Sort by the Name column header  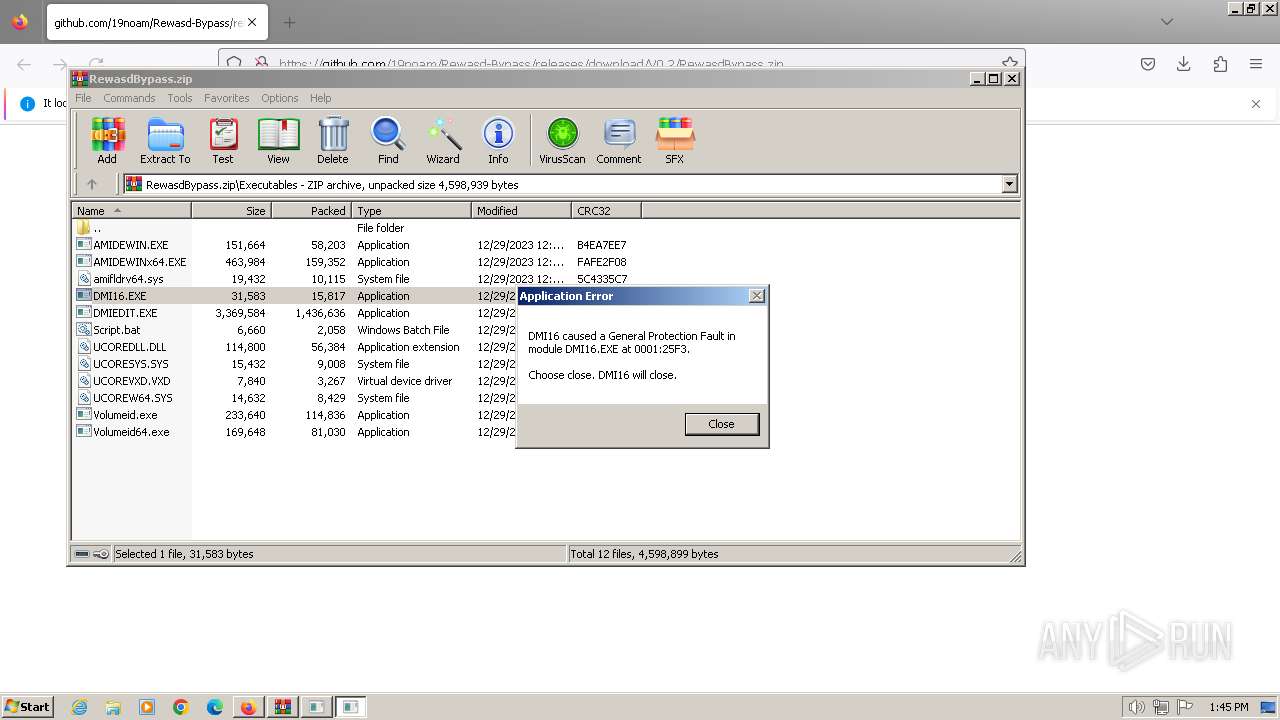click(131, 211)
